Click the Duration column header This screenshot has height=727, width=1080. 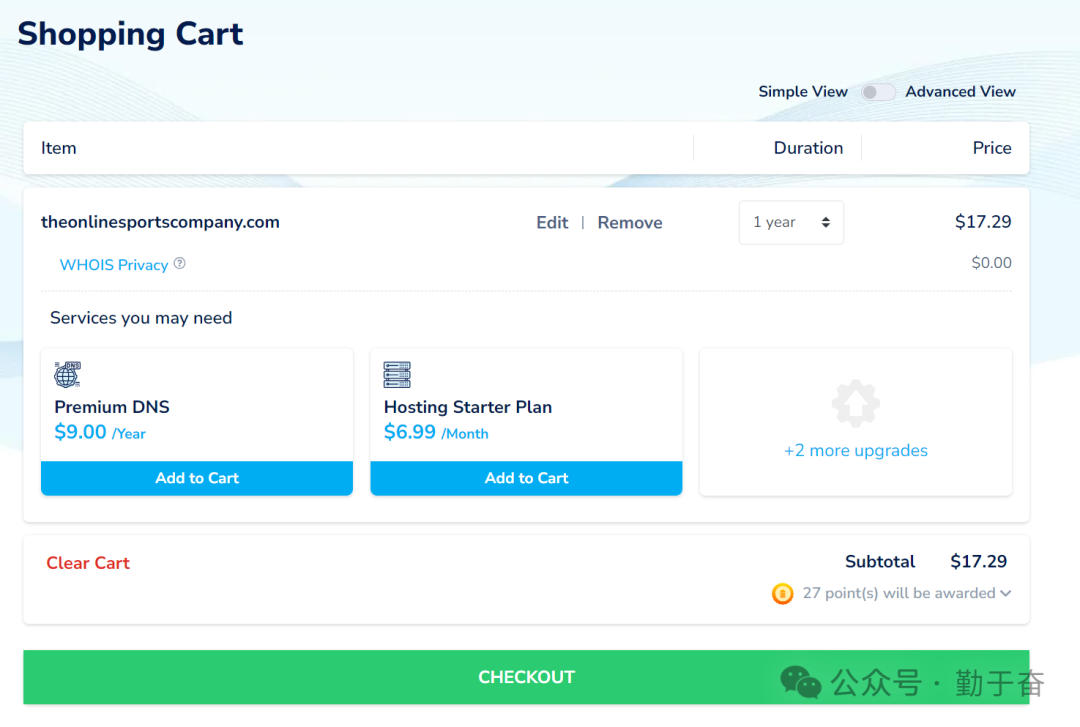(808, 148)
